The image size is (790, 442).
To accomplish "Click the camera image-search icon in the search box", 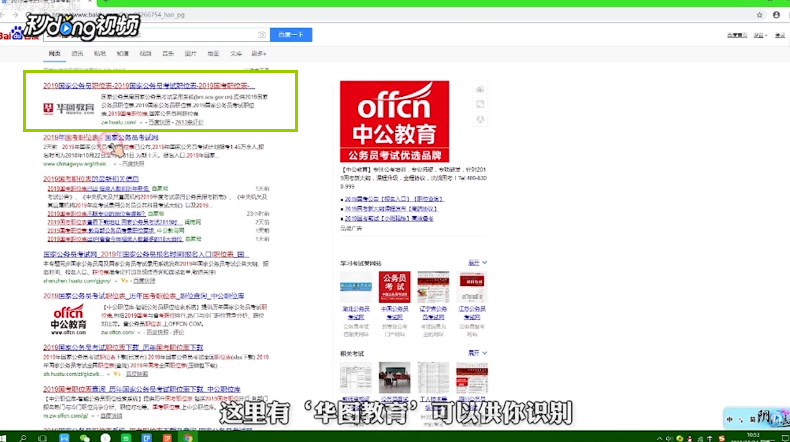I will tap(261, 35).
